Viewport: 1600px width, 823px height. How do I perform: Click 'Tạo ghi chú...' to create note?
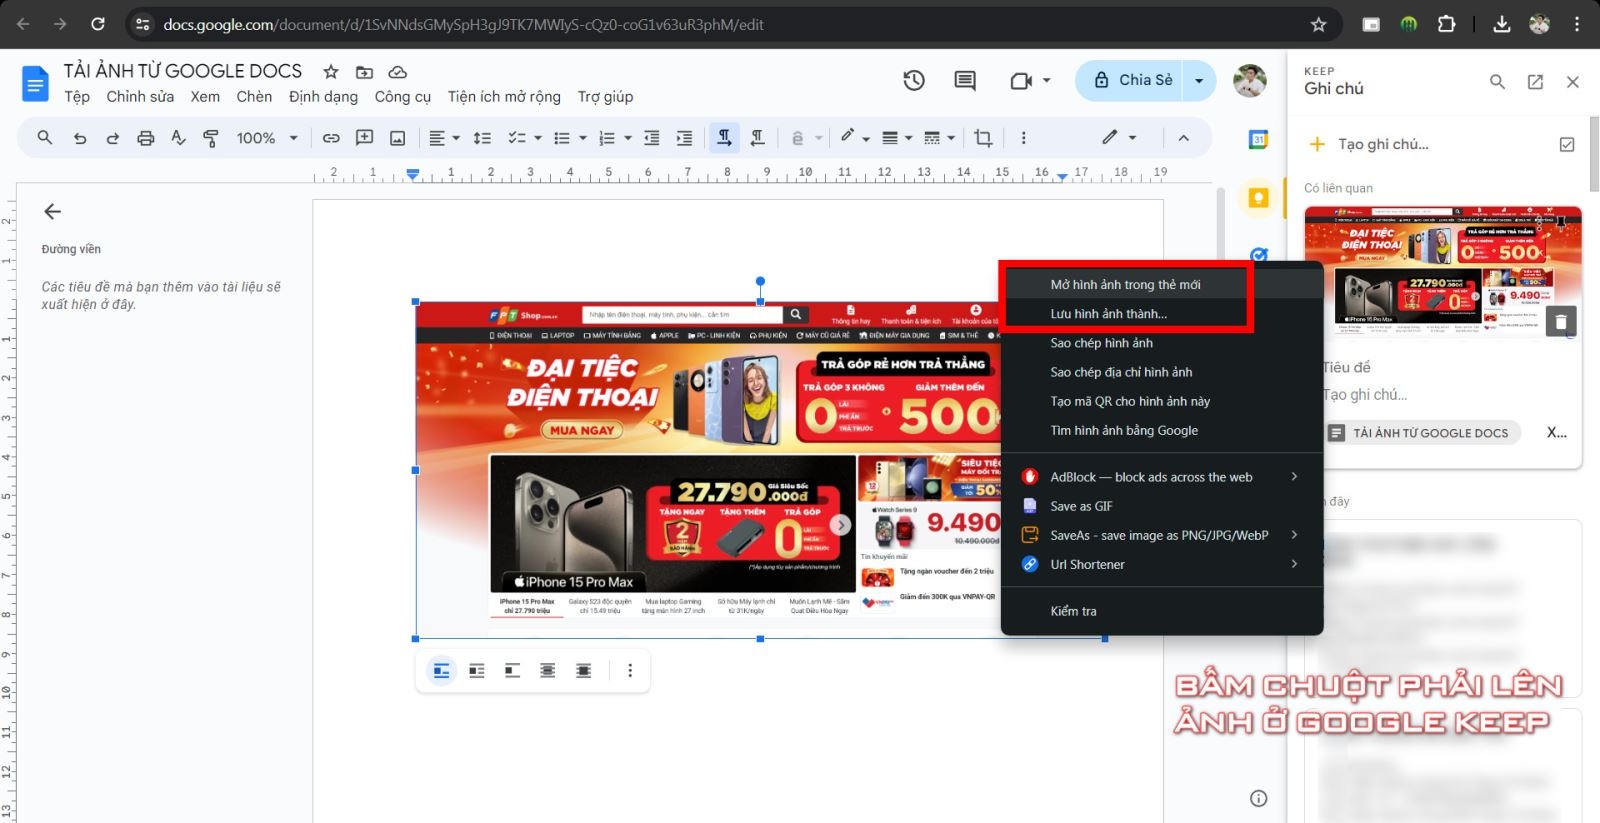[1384, 144]
